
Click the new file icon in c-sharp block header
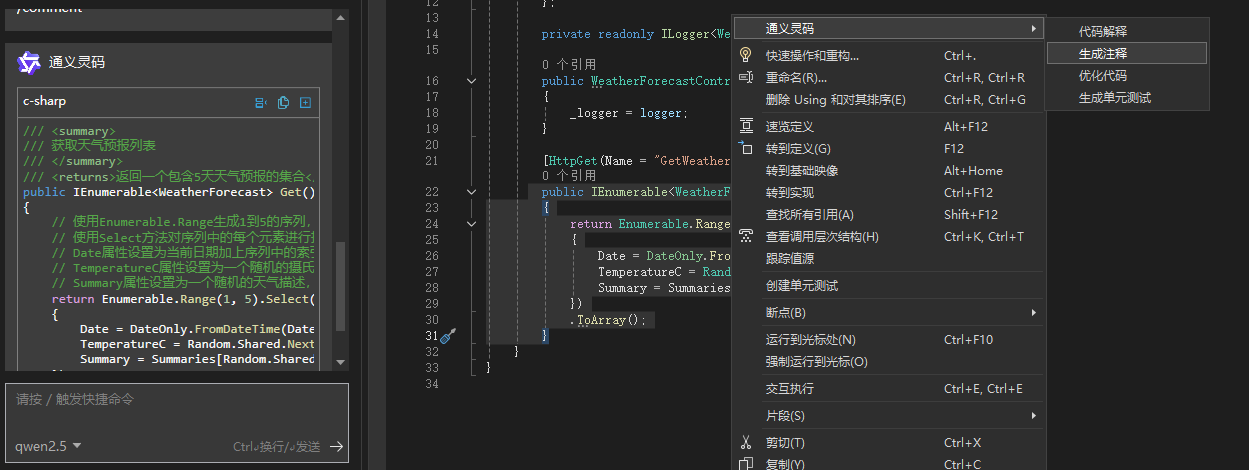click(305, 102)
